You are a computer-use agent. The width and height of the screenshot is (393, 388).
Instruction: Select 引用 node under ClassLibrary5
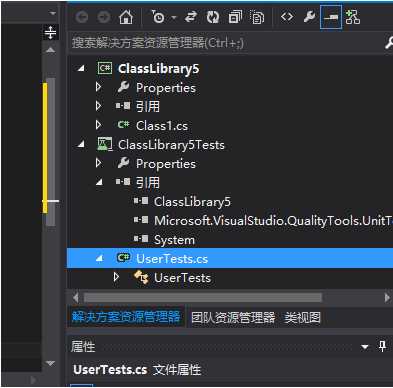[x=148, y=107]
